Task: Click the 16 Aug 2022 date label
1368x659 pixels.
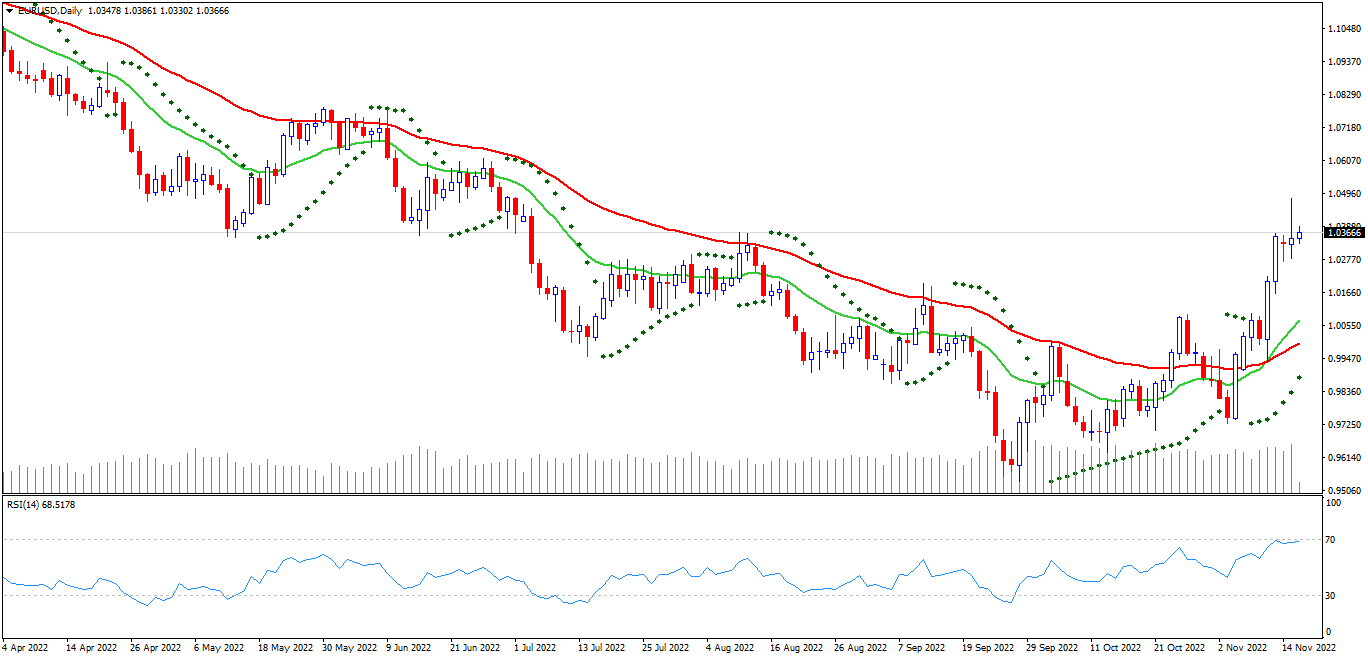Action: [x=796, y=648]
